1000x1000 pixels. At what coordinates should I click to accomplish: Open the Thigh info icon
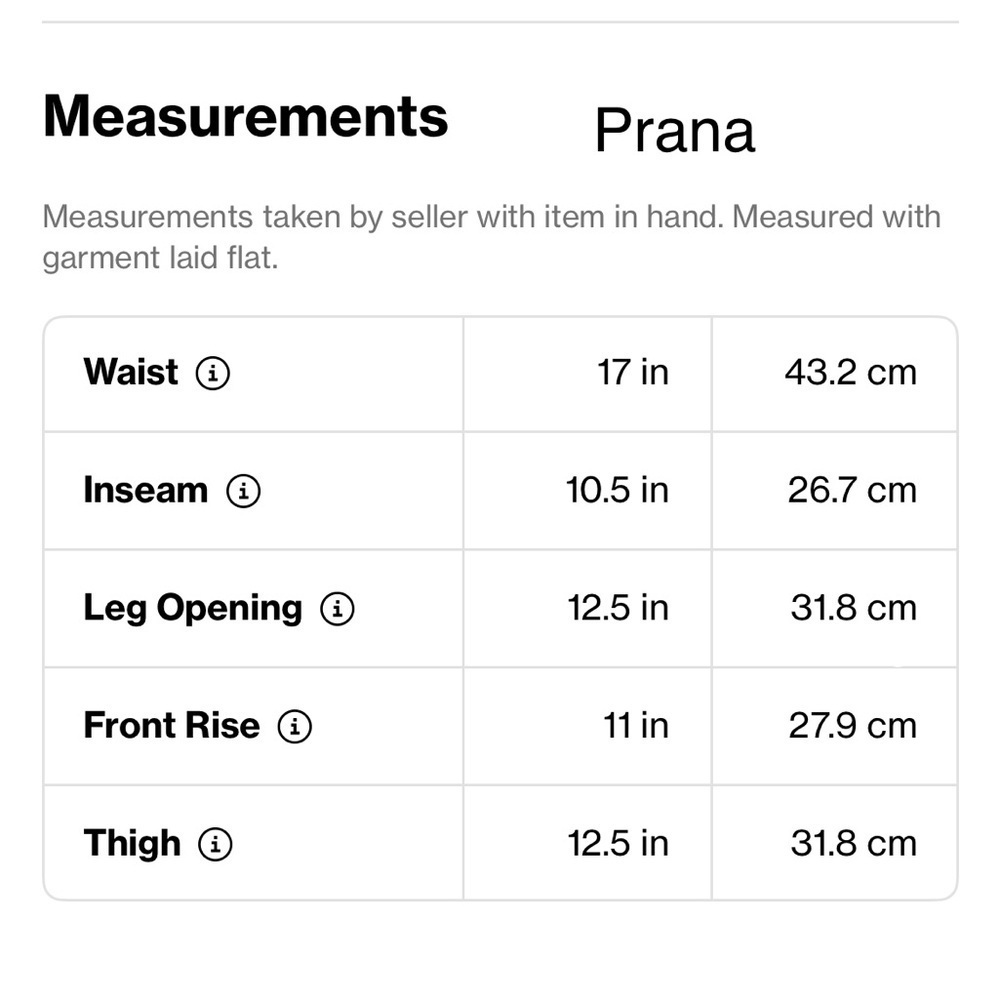point(215,844)
